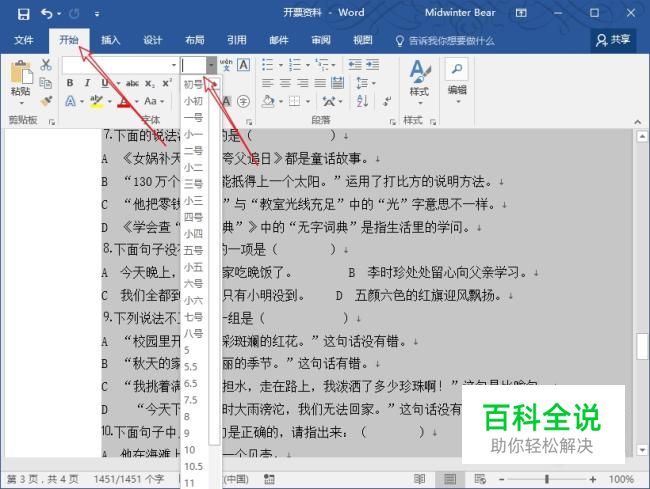Screen dimensions: 650x489
Task: Collapse the font size dropdown arrow
Action: (x=211, y=65)
